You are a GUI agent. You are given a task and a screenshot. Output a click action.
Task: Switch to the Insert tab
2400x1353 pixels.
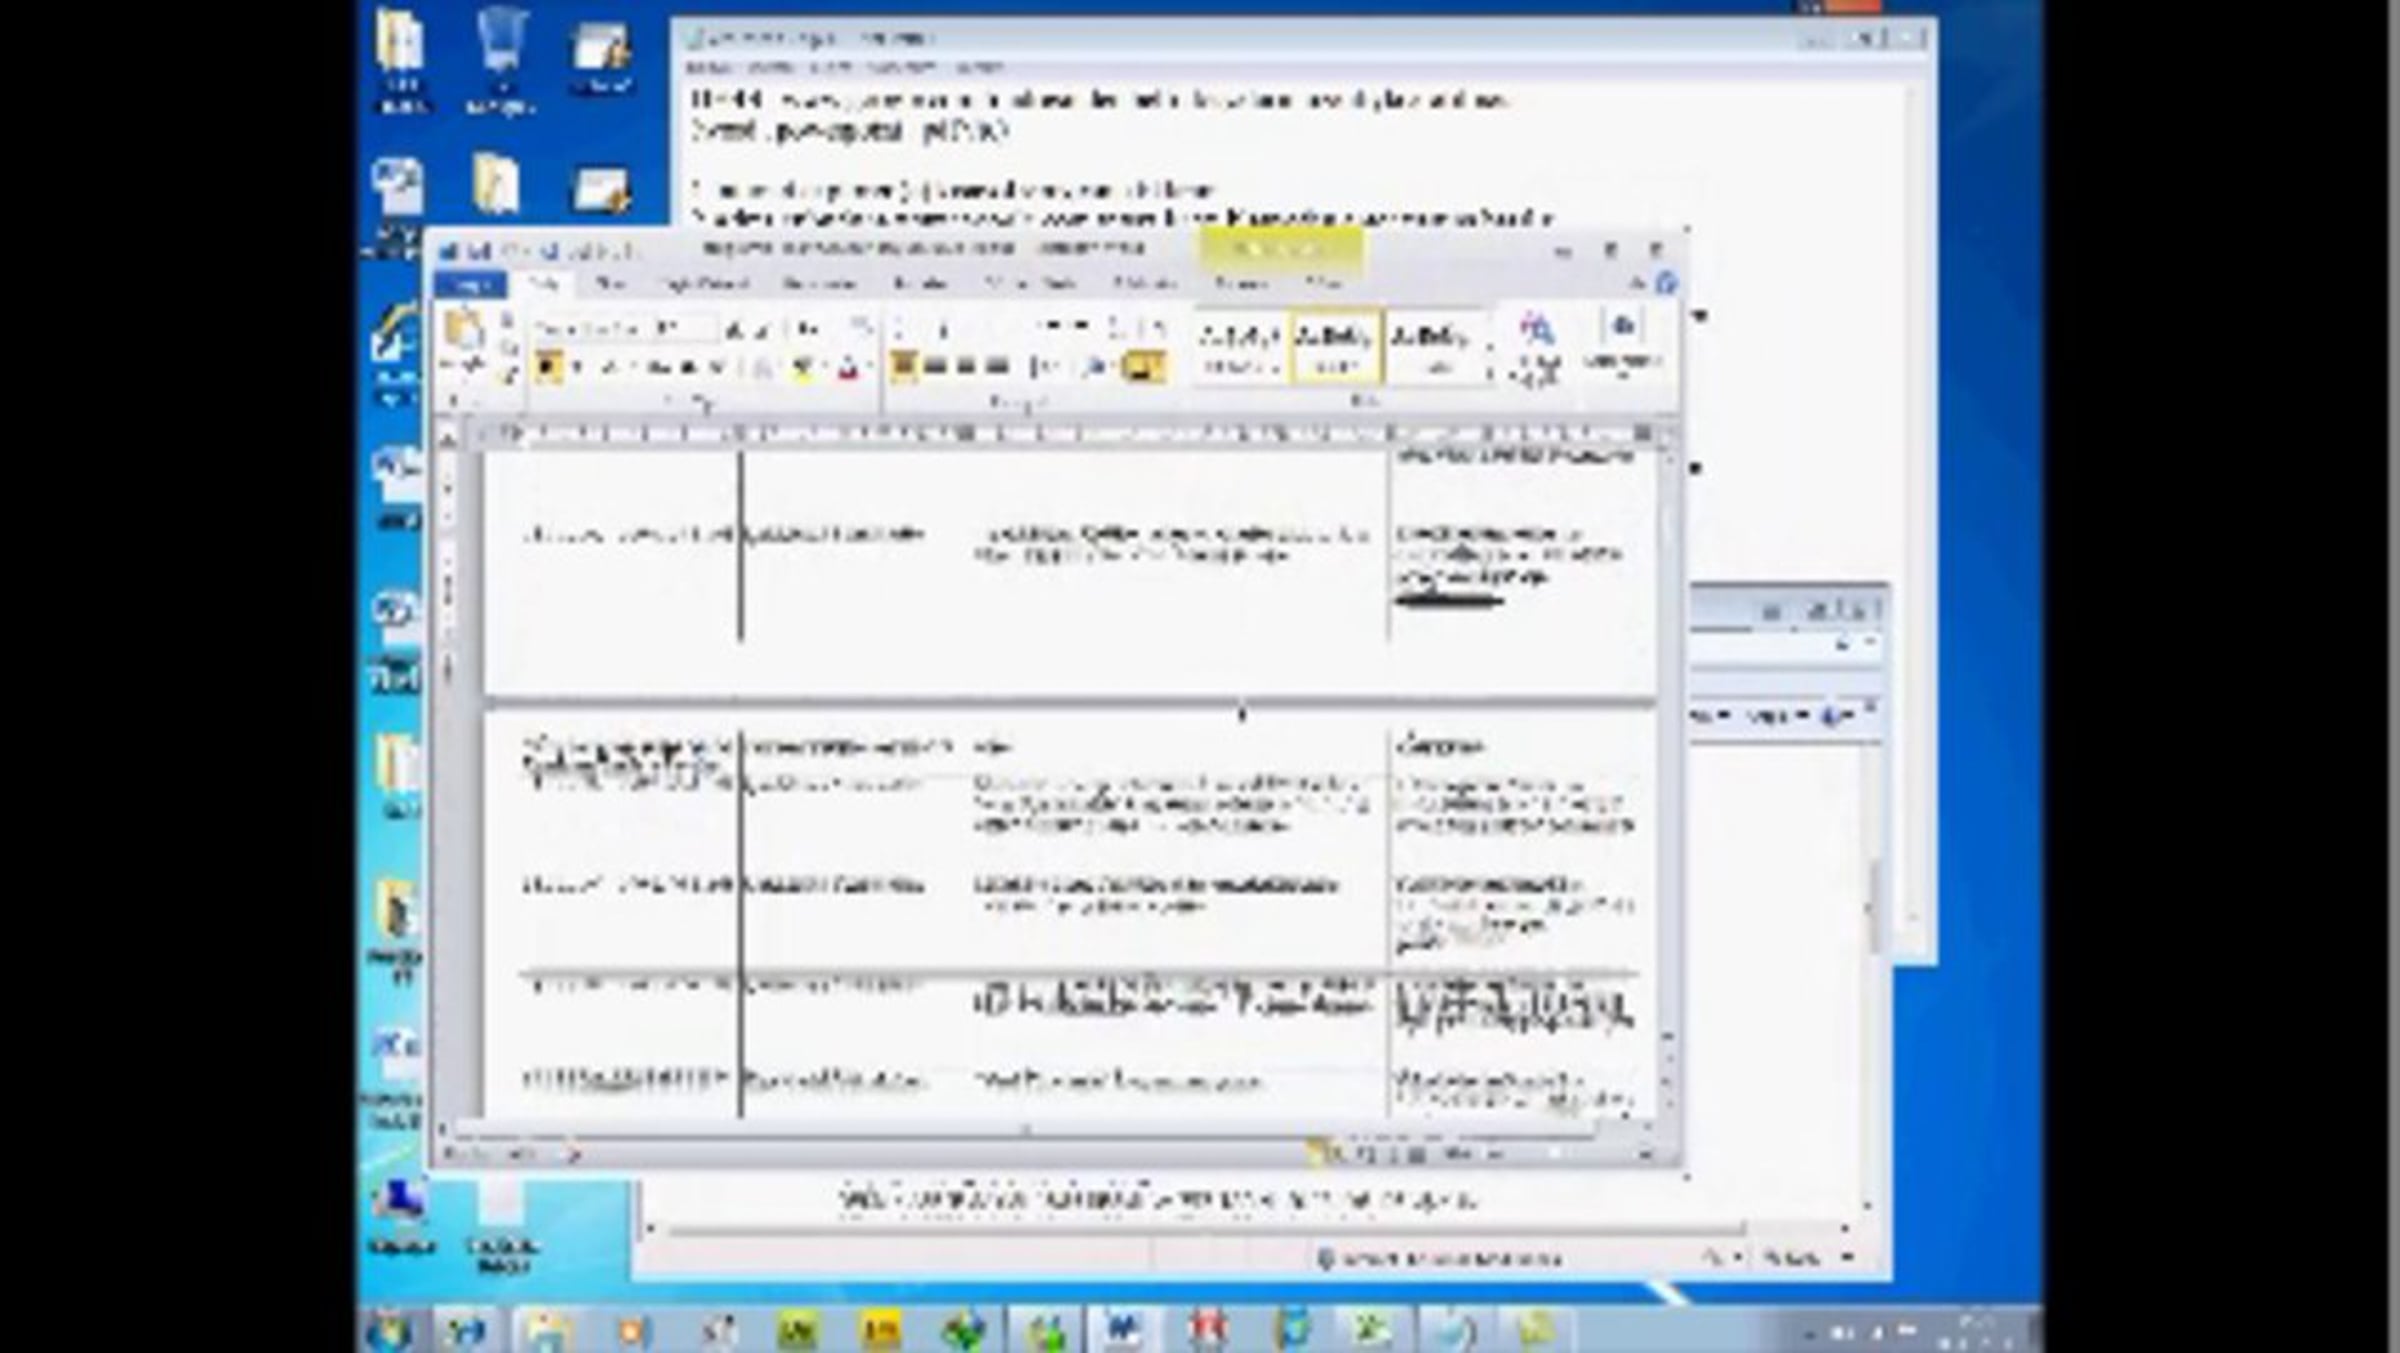click(x=609, y=285)
